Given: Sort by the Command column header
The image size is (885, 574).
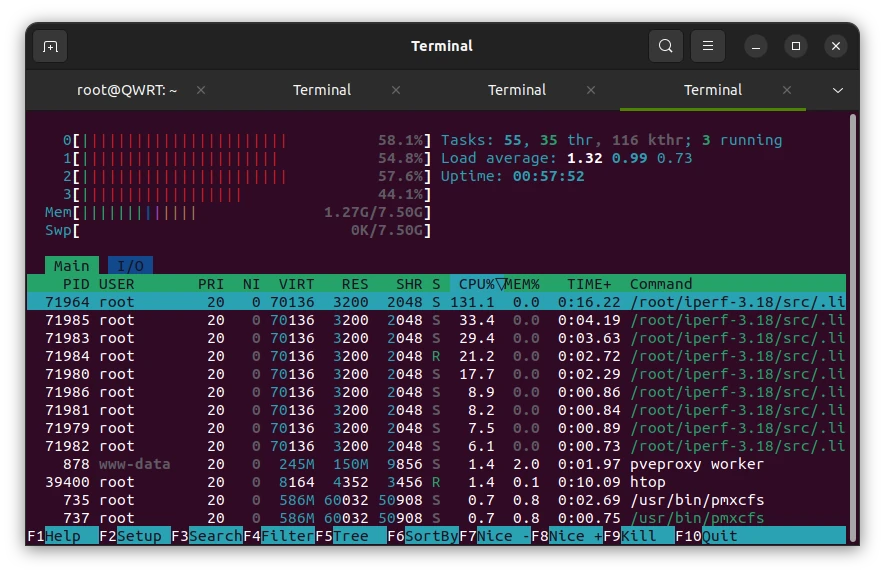Looking at the screenshot, I should tap(661, 284).
